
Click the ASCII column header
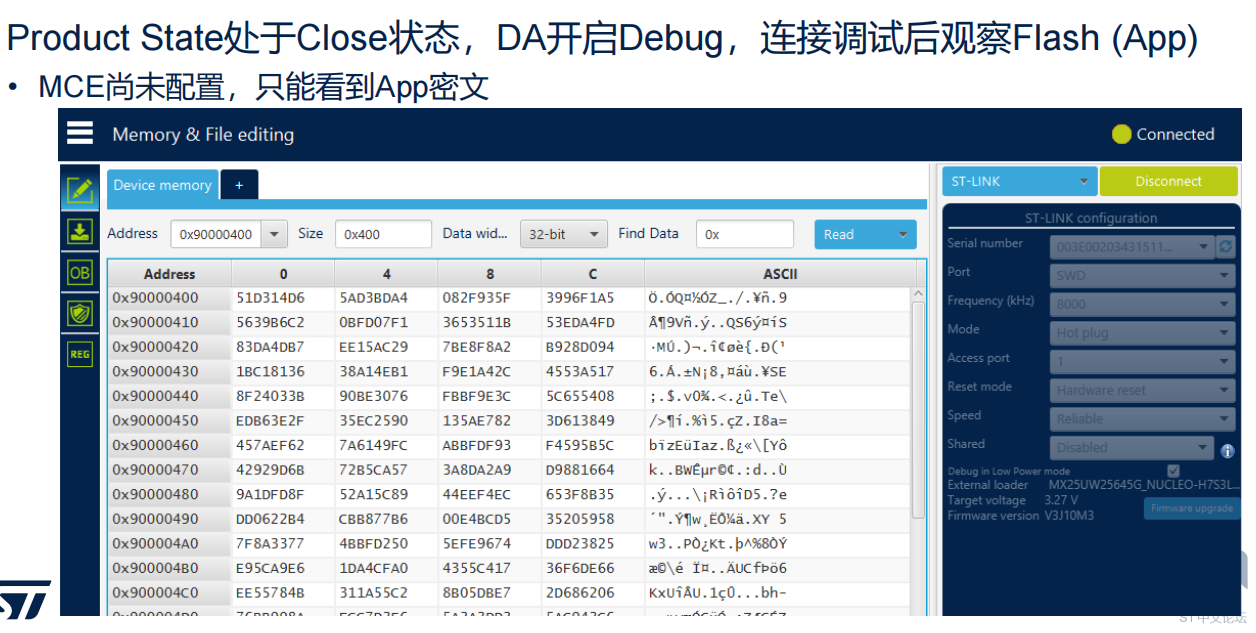pyautogui.click(x=779, y=273)
